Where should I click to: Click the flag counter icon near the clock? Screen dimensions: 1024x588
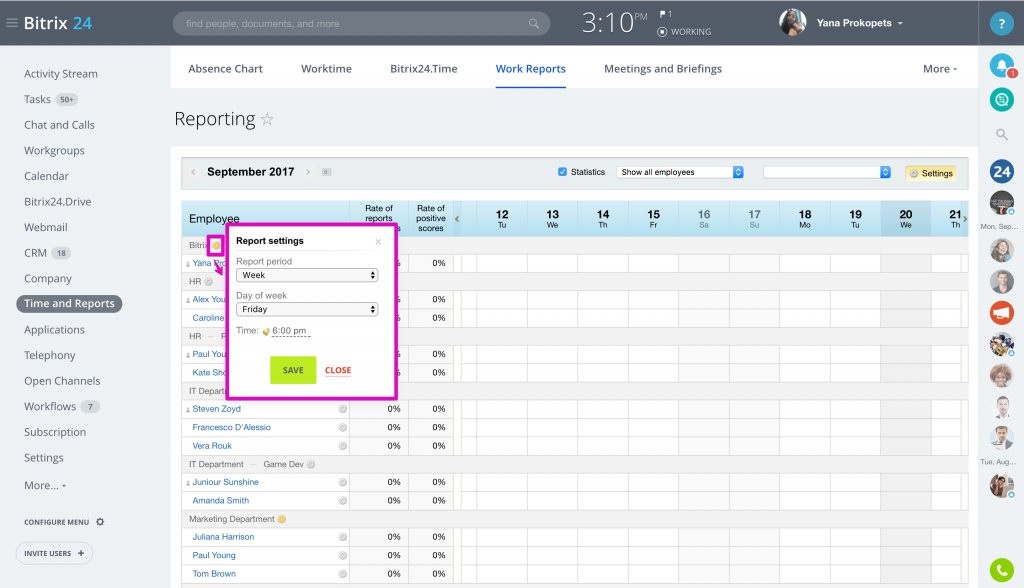click(x=665, y=14)
